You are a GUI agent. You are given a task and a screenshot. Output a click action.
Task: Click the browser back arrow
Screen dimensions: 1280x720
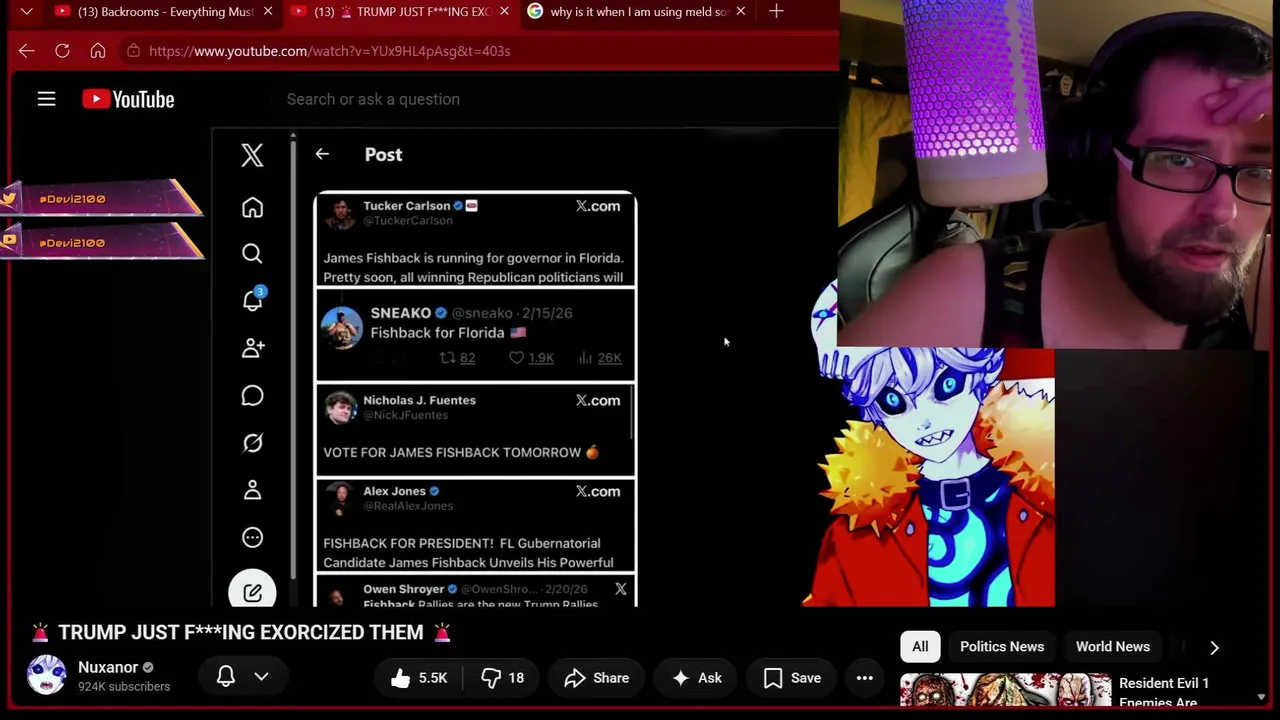pos(27,51)
